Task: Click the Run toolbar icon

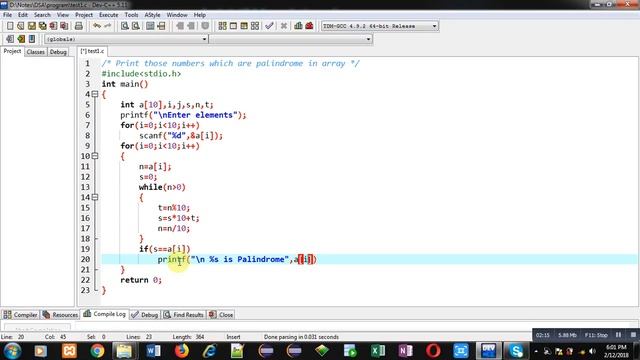Action: (x=233, y=26)
